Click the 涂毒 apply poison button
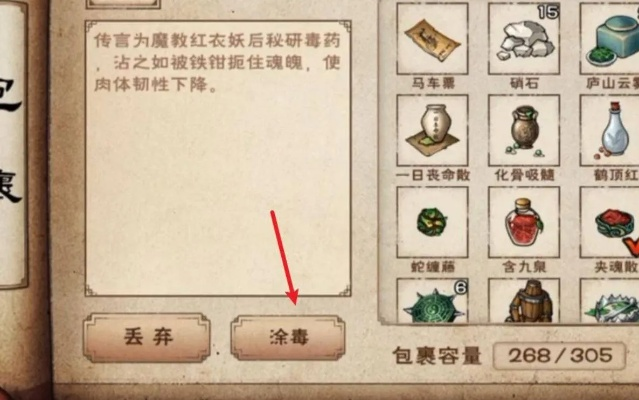 288,338
